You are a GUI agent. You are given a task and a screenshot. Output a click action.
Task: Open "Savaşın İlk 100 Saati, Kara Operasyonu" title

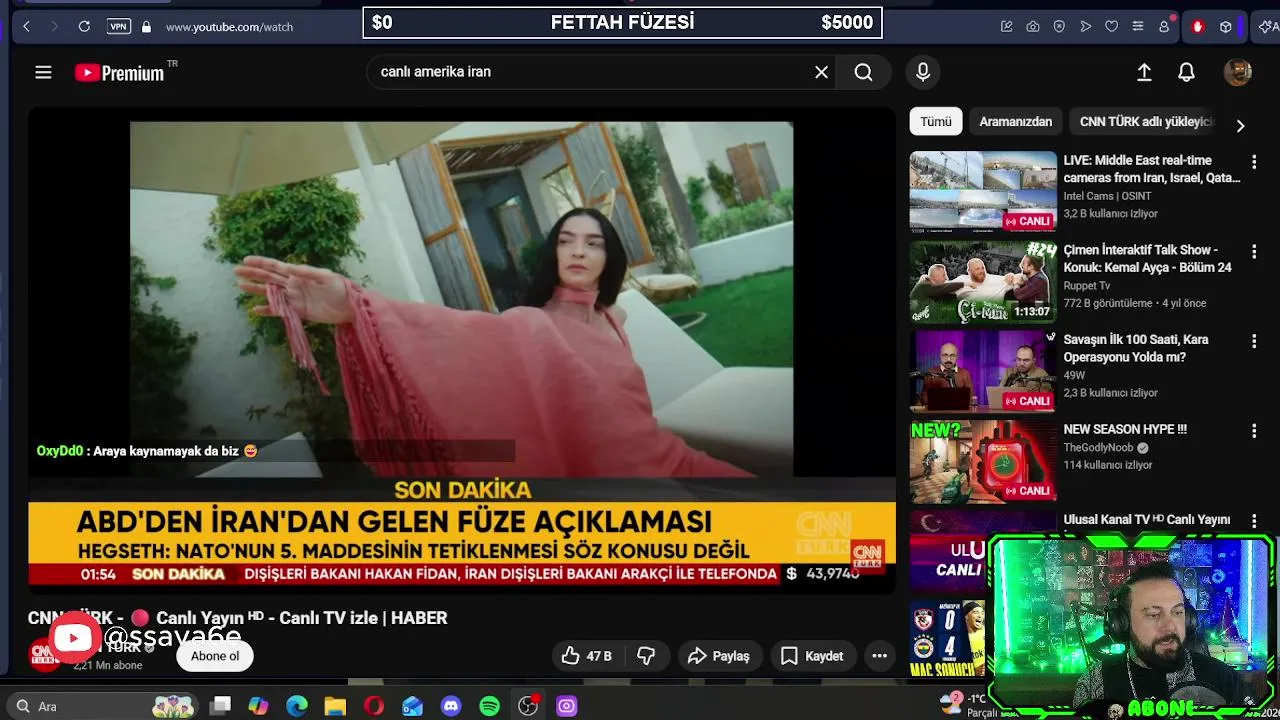tap(1136, 349)
